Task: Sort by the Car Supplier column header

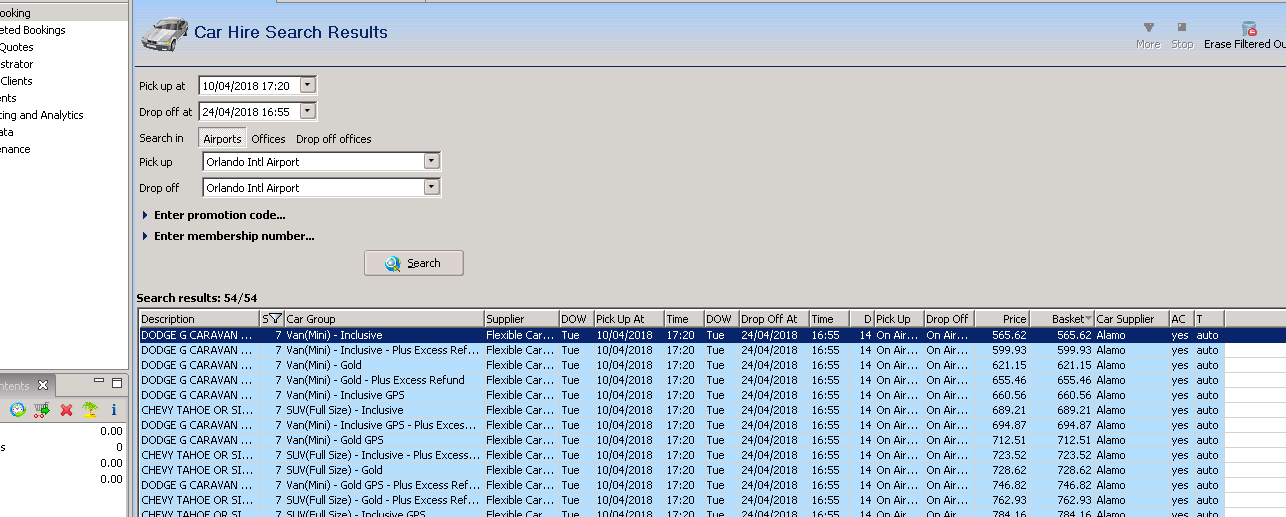Action: tap(1131, 319)
